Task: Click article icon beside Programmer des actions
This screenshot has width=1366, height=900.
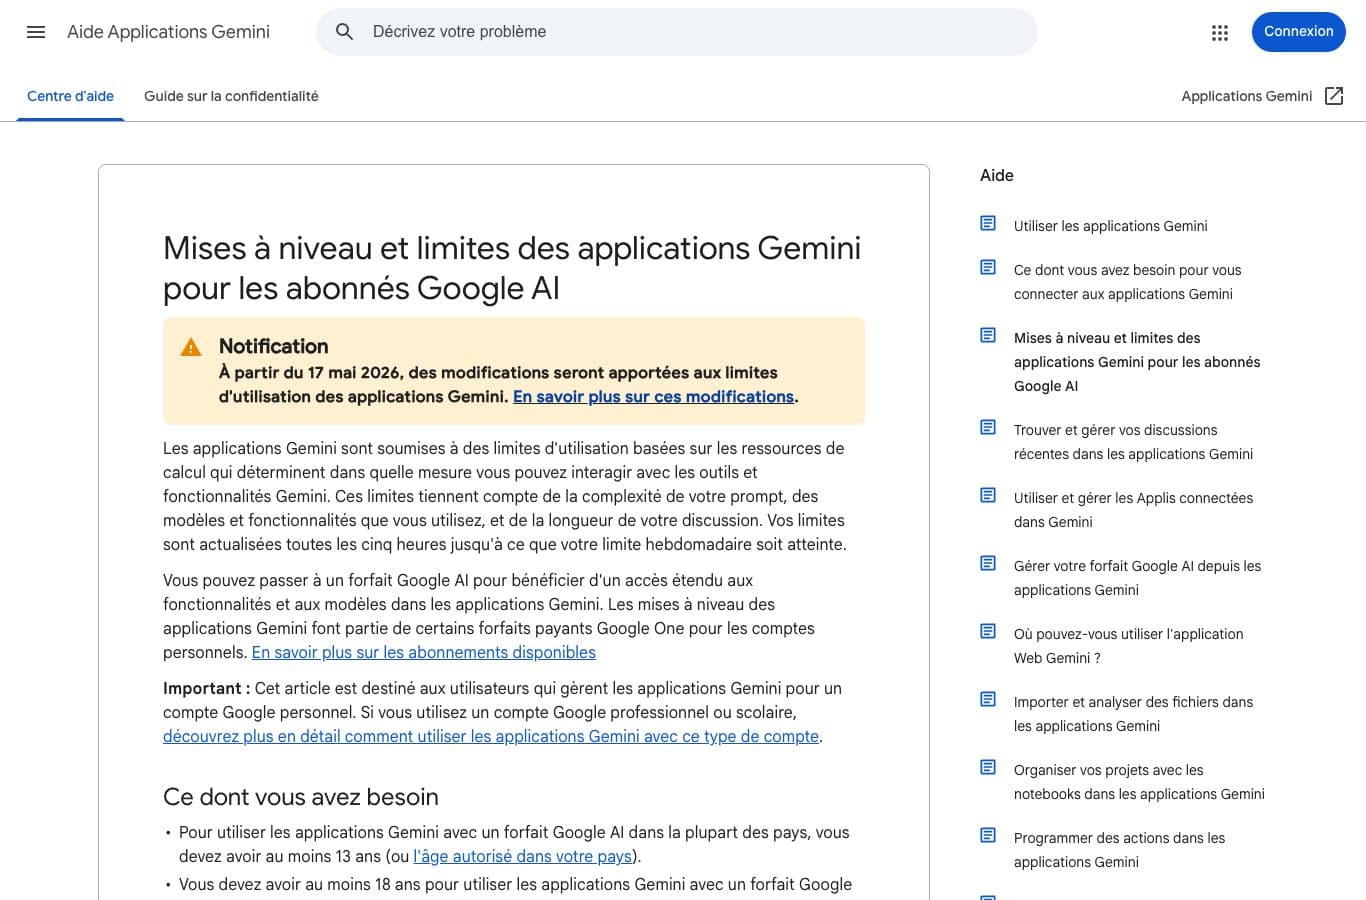Action: (988, 836)
